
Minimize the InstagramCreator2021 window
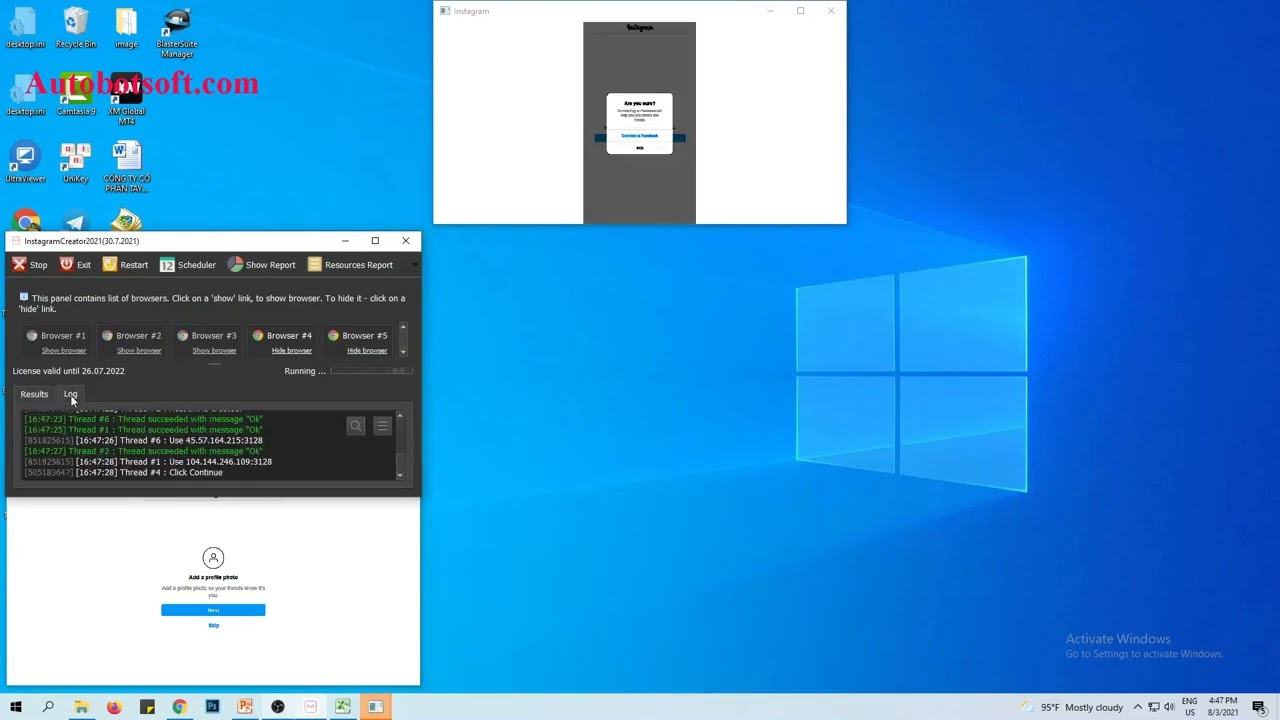(x=345, y=241)
